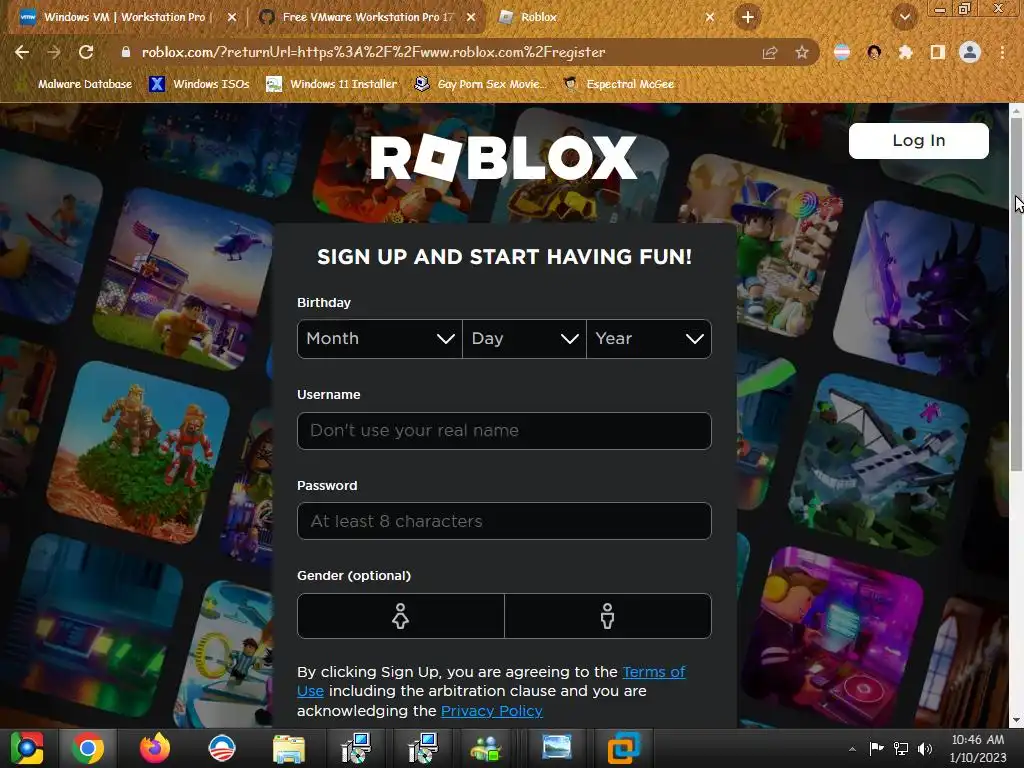Image resolution: width=1024 pixels, height=768 pixels.
Task: Close the Free VMware Workstation tab
Action: pyautogui.click(x=471, y=18)
